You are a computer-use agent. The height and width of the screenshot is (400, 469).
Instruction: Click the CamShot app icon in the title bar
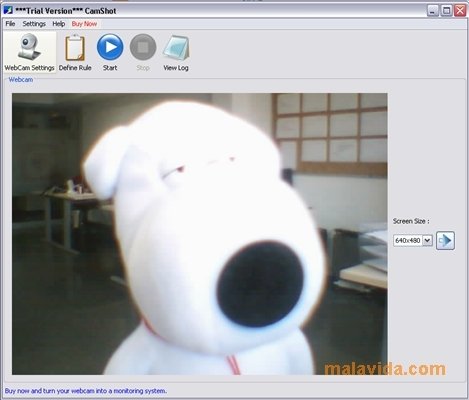8,10
